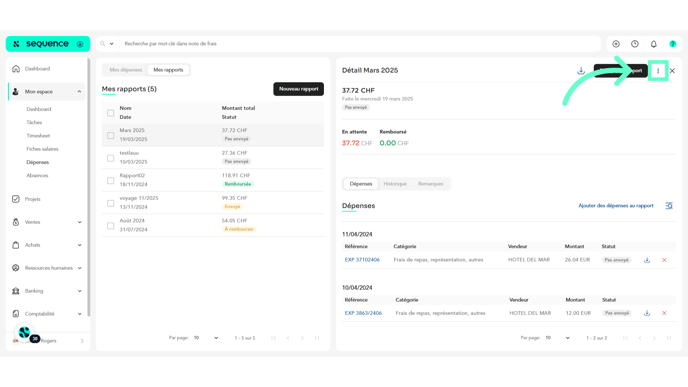Viewport: 688px width, 387px height.
Task: Expand the Comptabilité menu chevron
Action: click(x=79, y=314)
